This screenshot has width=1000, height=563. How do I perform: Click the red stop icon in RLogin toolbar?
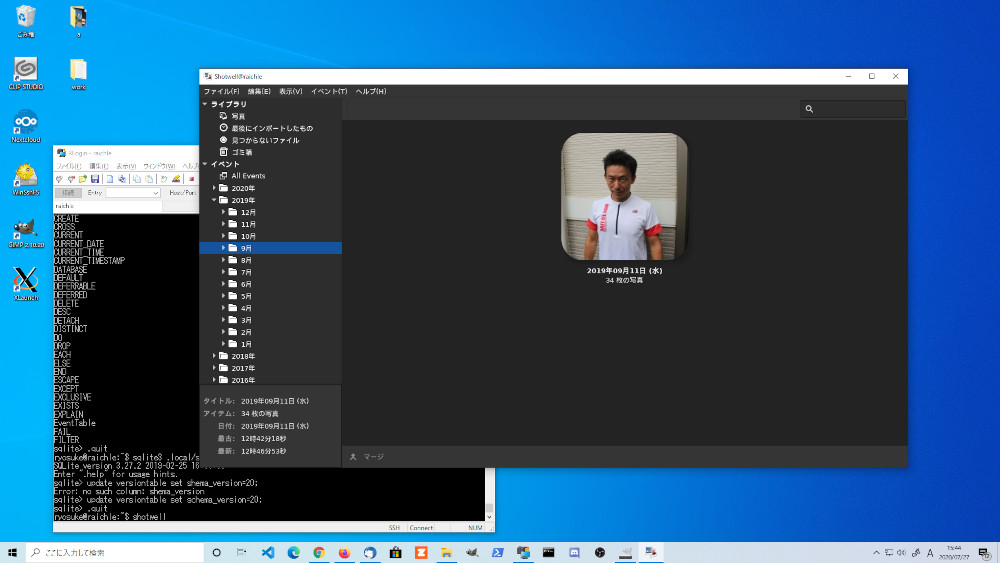click(x=191, y=179)
